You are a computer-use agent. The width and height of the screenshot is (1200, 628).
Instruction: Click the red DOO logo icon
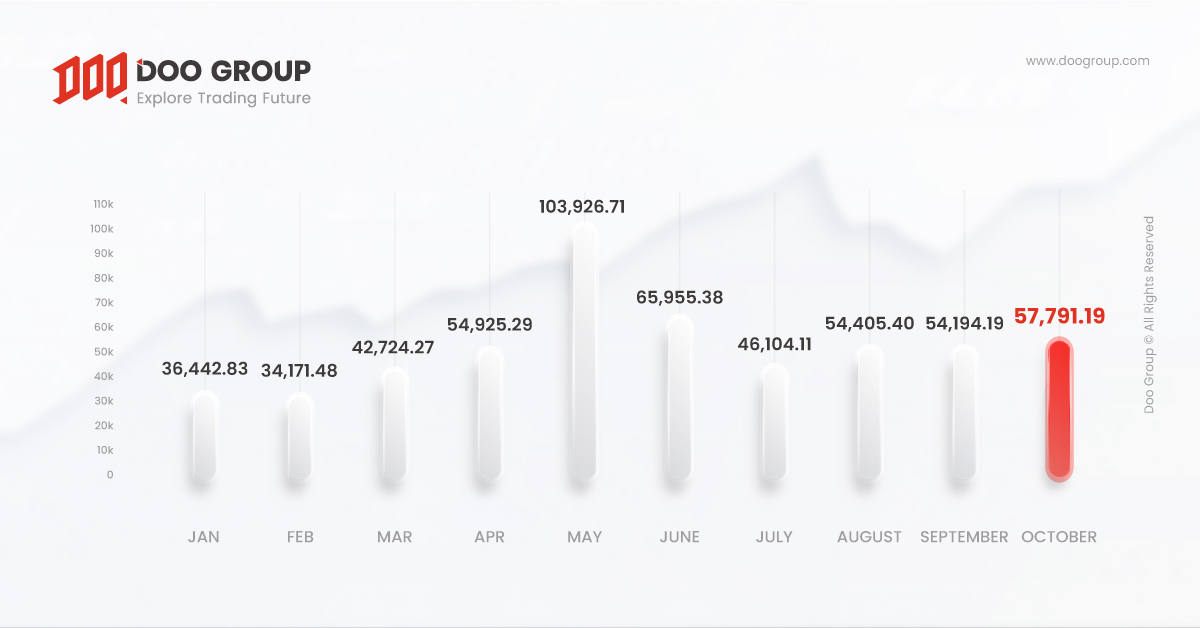click(90, 80)
